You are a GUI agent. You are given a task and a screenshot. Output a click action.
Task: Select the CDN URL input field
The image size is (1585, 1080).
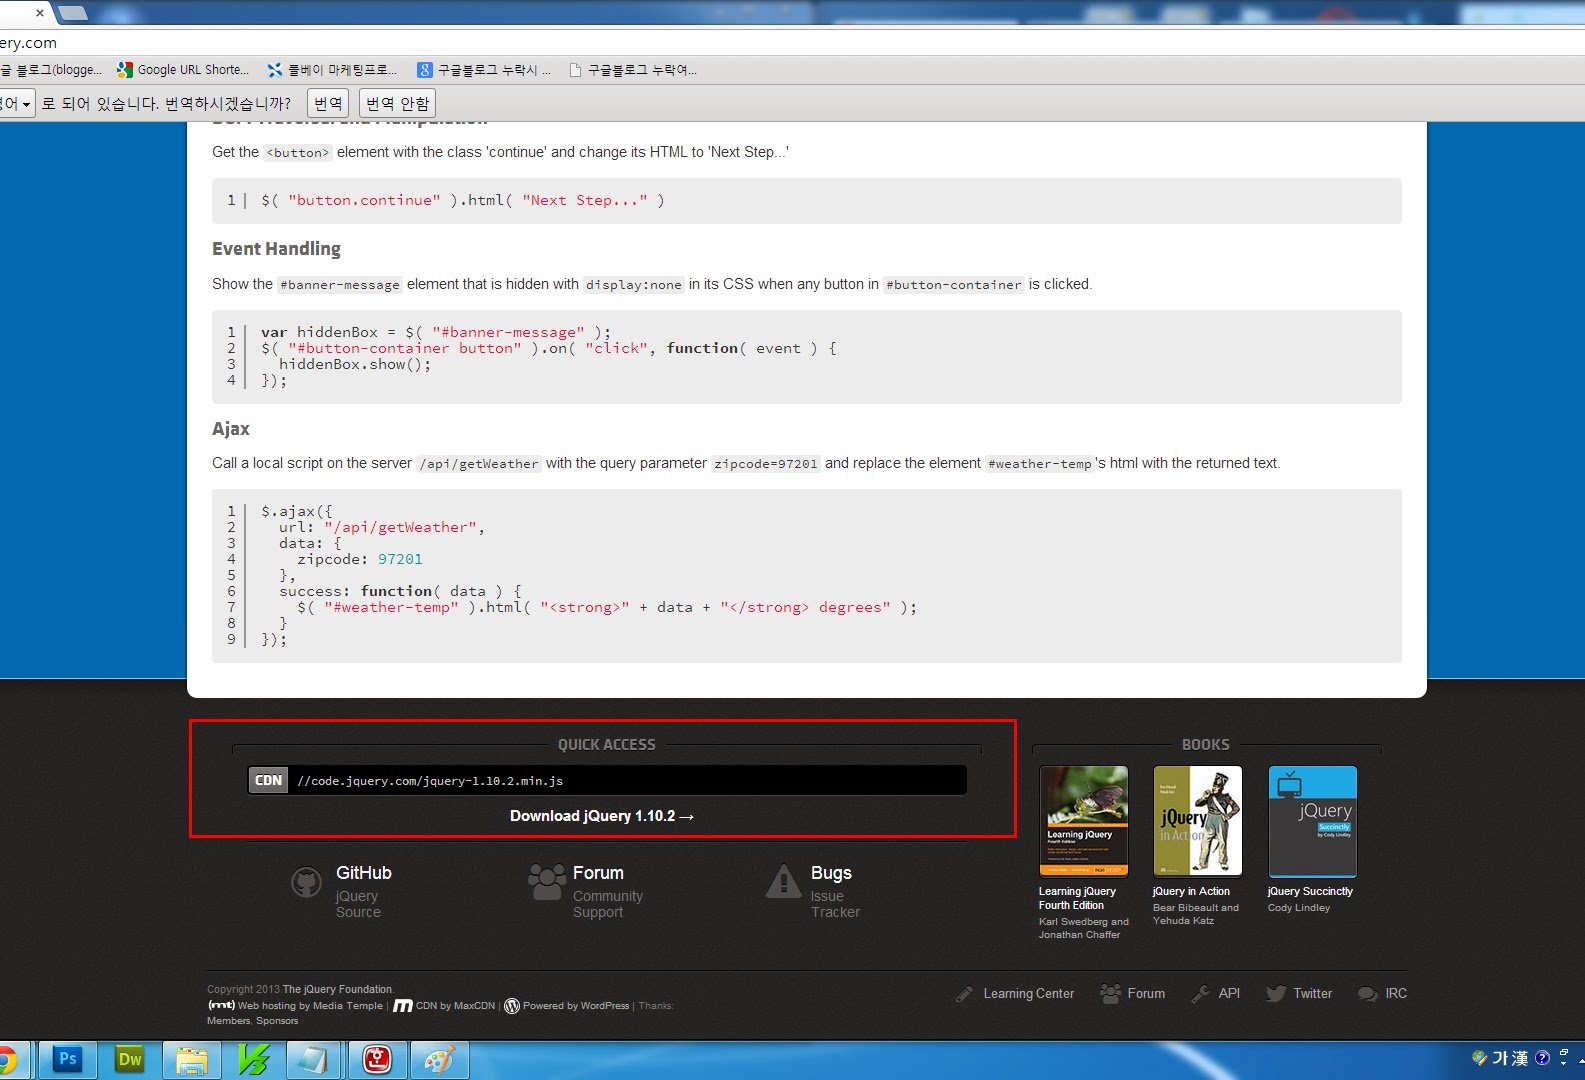(x=628, y=780)
